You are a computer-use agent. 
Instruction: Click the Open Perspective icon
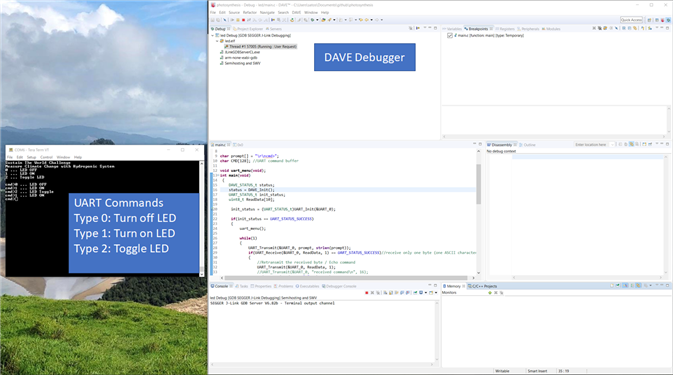coord(649,20)
